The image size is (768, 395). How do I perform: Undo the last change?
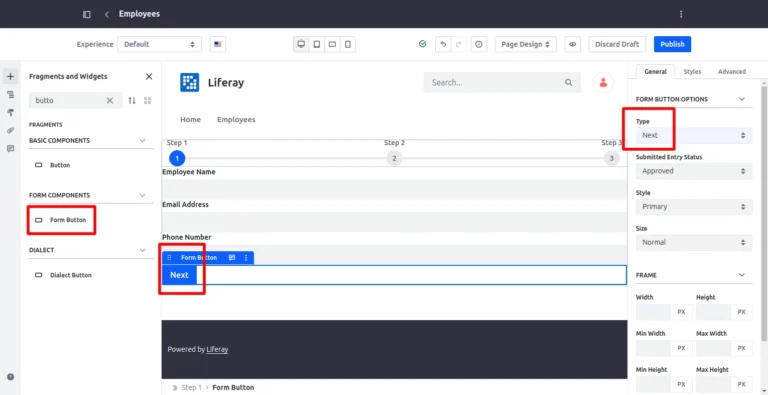(443, 44)
